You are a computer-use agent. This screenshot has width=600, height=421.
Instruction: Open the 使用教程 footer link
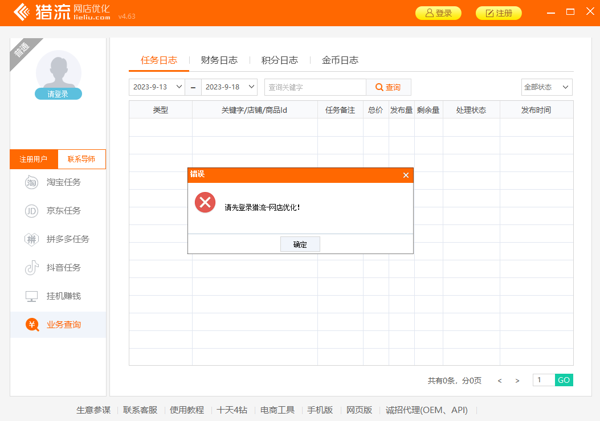point(186,410)
